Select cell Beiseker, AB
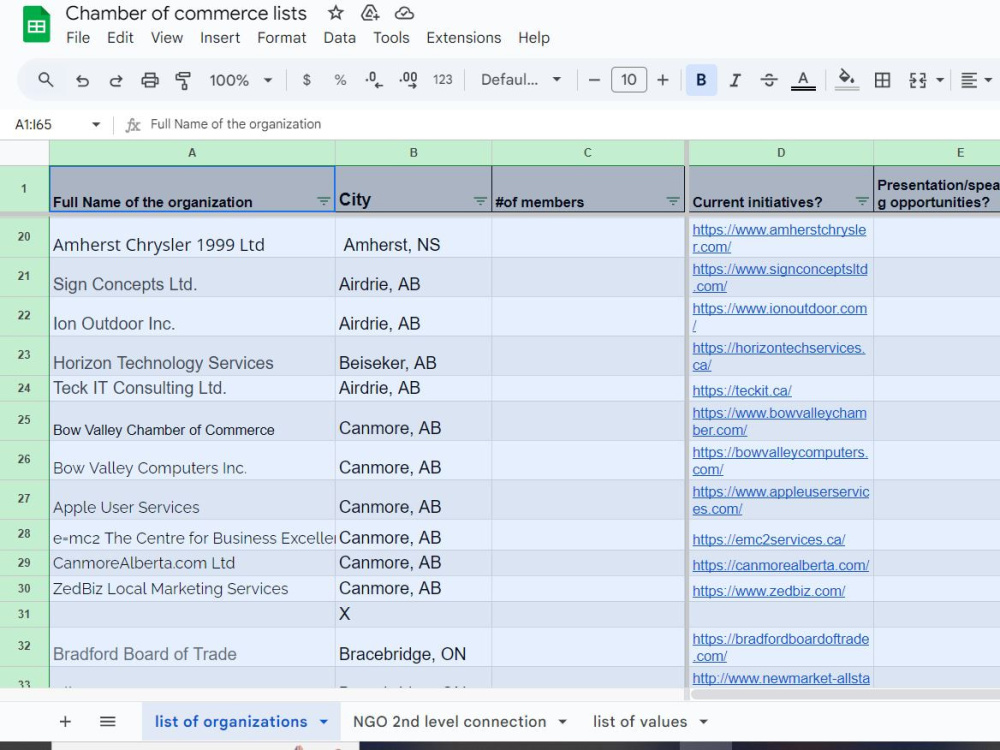Image resolution: width=1000 pixels, height=750 pixels. 413,356
